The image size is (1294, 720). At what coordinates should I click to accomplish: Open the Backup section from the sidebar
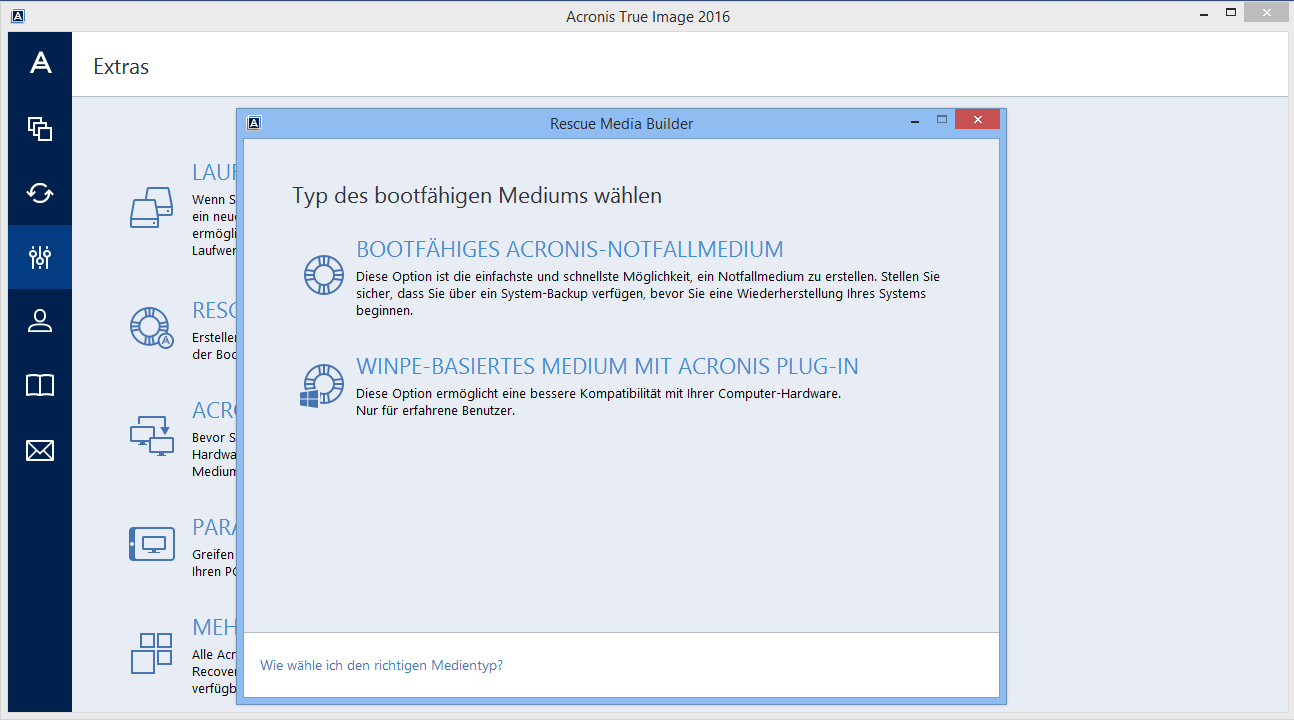coord(40,128)
